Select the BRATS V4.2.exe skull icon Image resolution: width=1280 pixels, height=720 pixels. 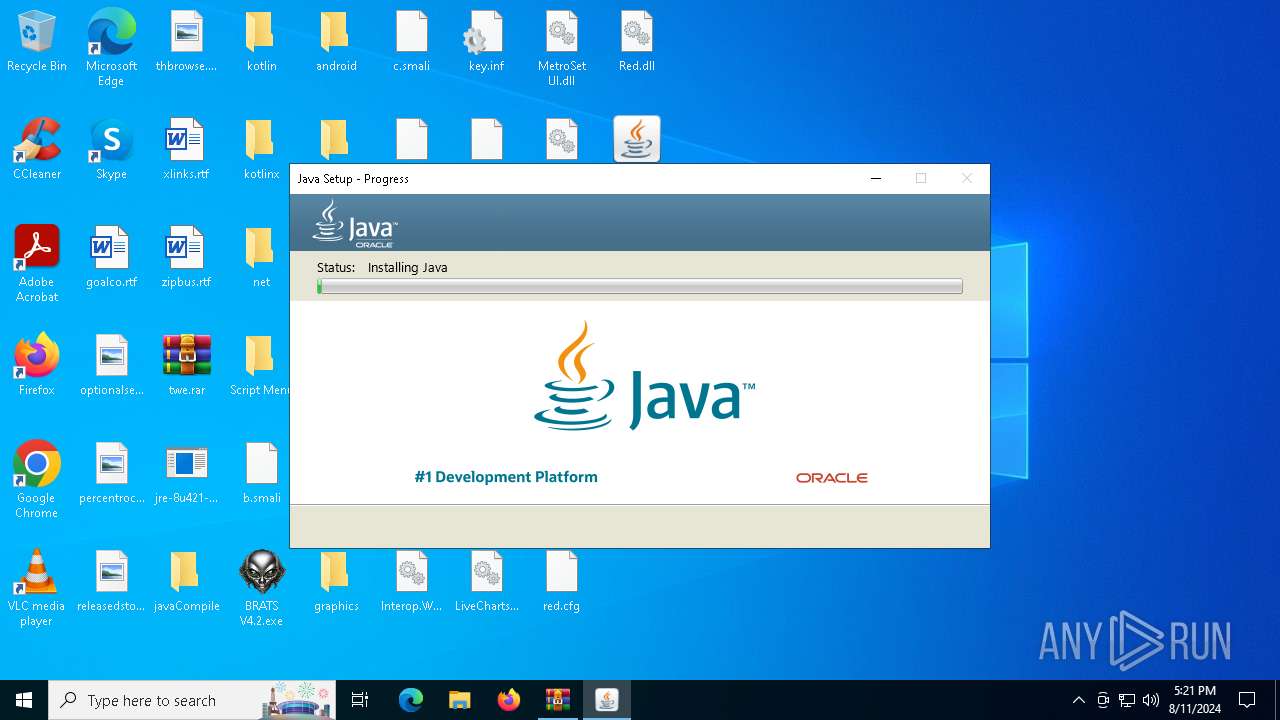pos(261,588)
